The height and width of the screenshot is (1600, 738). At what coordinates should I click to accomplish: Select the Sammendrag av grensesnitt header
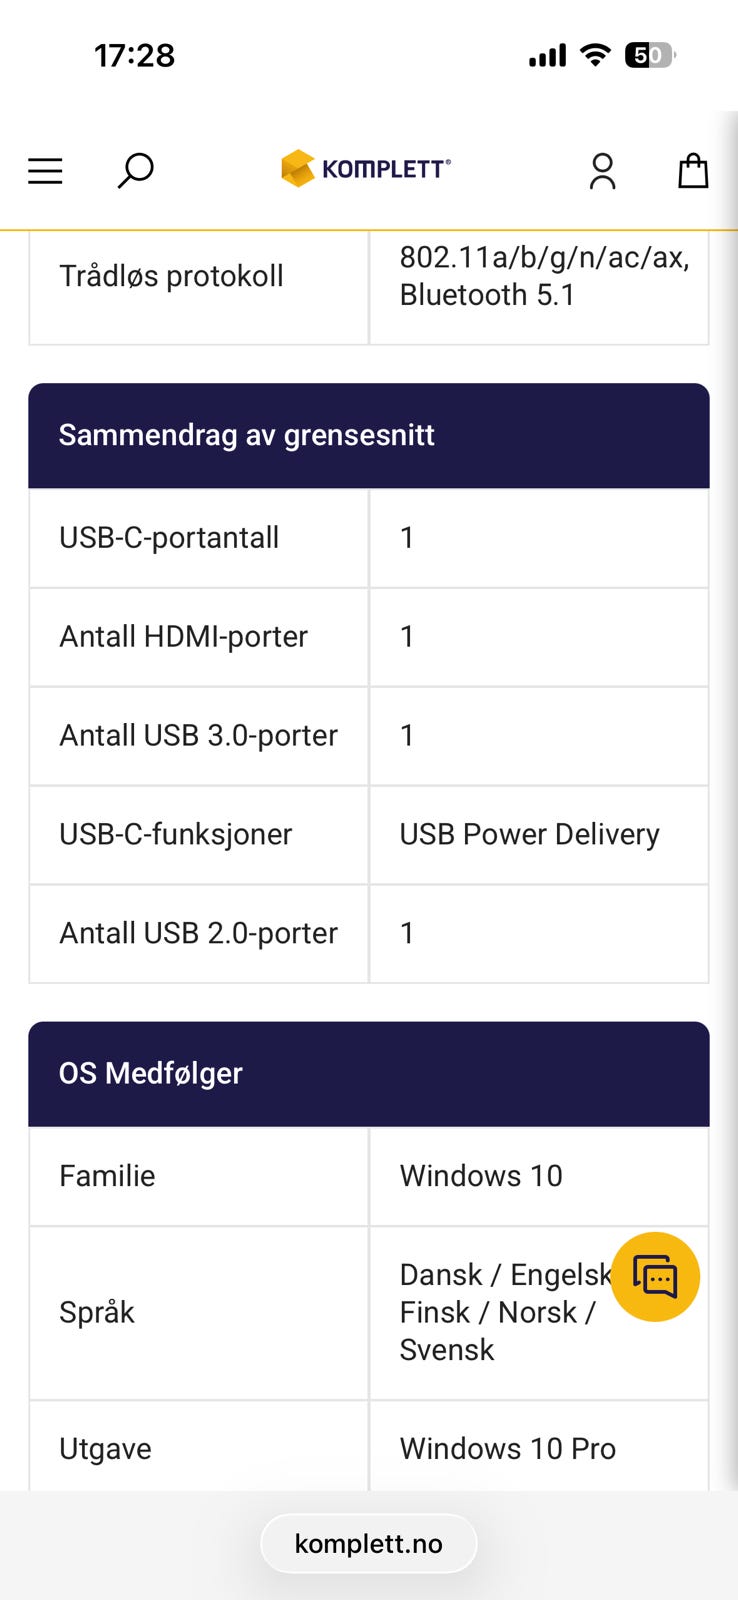369,435
